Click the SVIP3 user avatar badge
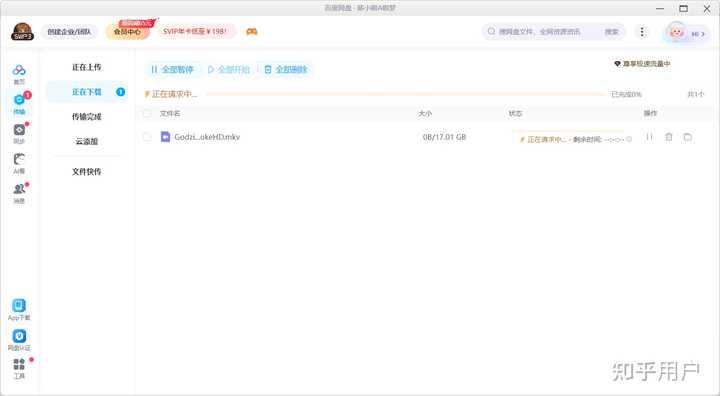 point(22,32)
